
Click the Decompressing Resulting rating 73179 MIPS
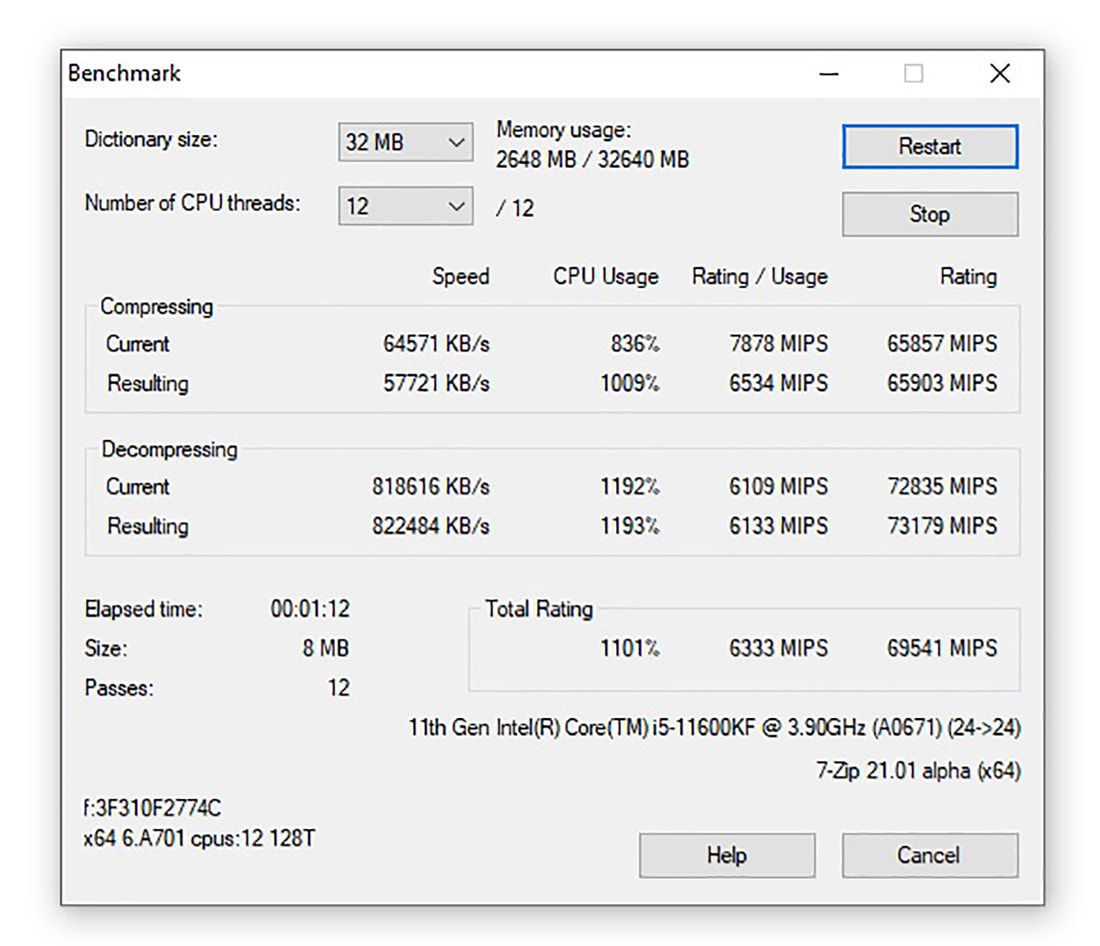tap(941, 527)
